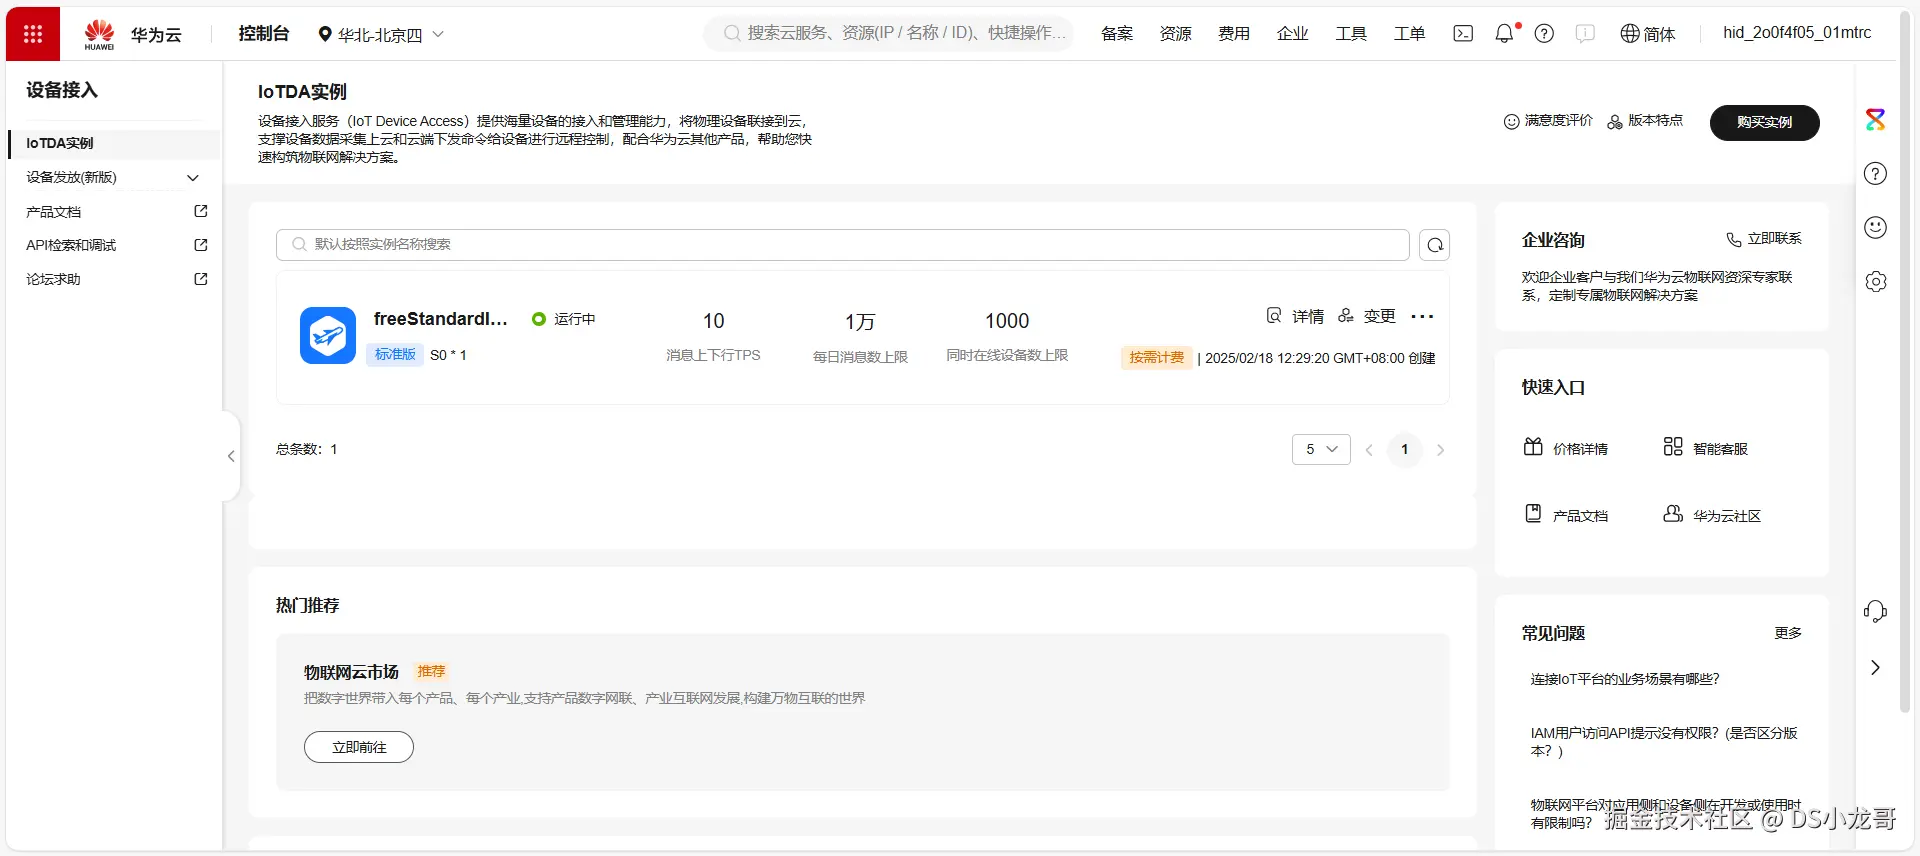
Task: Open the services grid menu icon
Action: (33, 34)
